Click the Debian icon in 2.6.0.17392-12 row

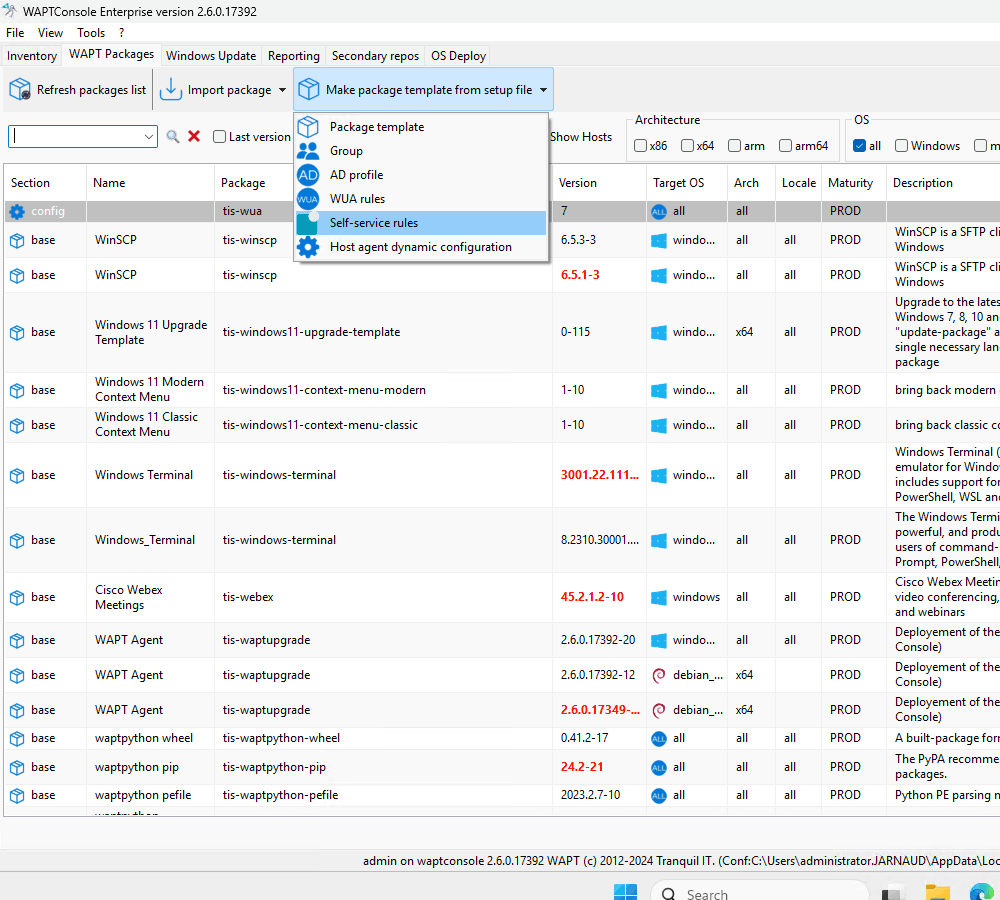point(659,675)
